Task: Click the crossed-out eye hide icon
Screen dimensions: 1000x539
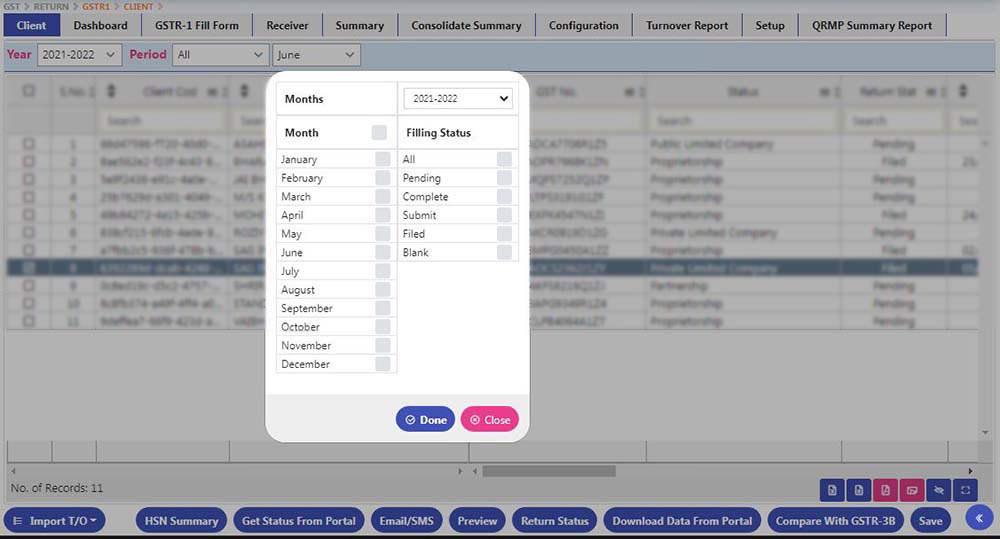Action: (938, 490)
